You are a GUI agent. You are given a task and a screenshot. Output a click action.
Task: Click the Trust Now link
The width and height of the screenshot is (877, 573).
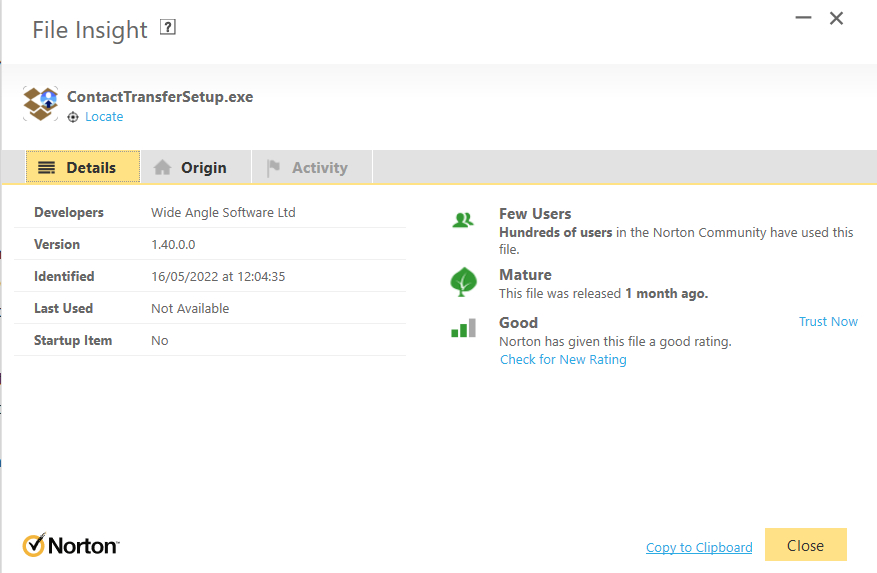click(828, 322)
